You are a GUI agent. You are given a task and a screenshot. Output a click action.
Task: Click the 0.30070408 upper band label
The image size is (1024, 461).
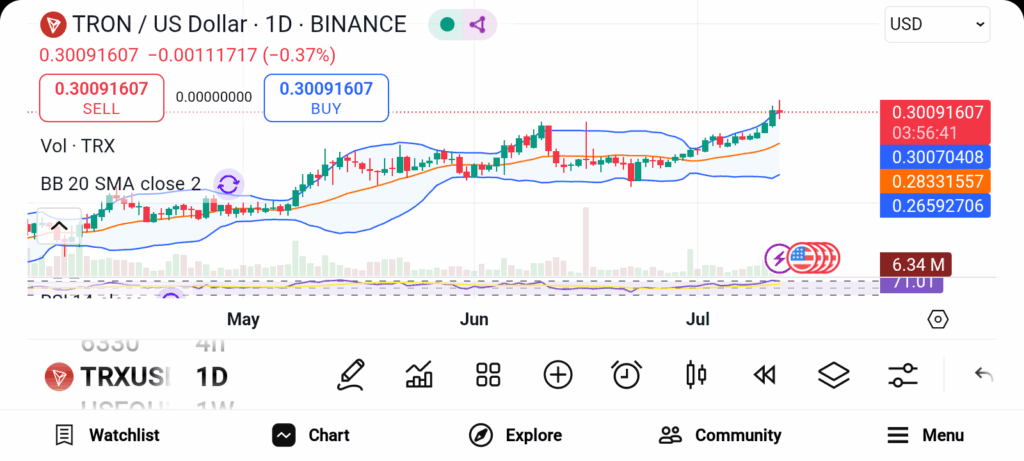click(935, 157)
